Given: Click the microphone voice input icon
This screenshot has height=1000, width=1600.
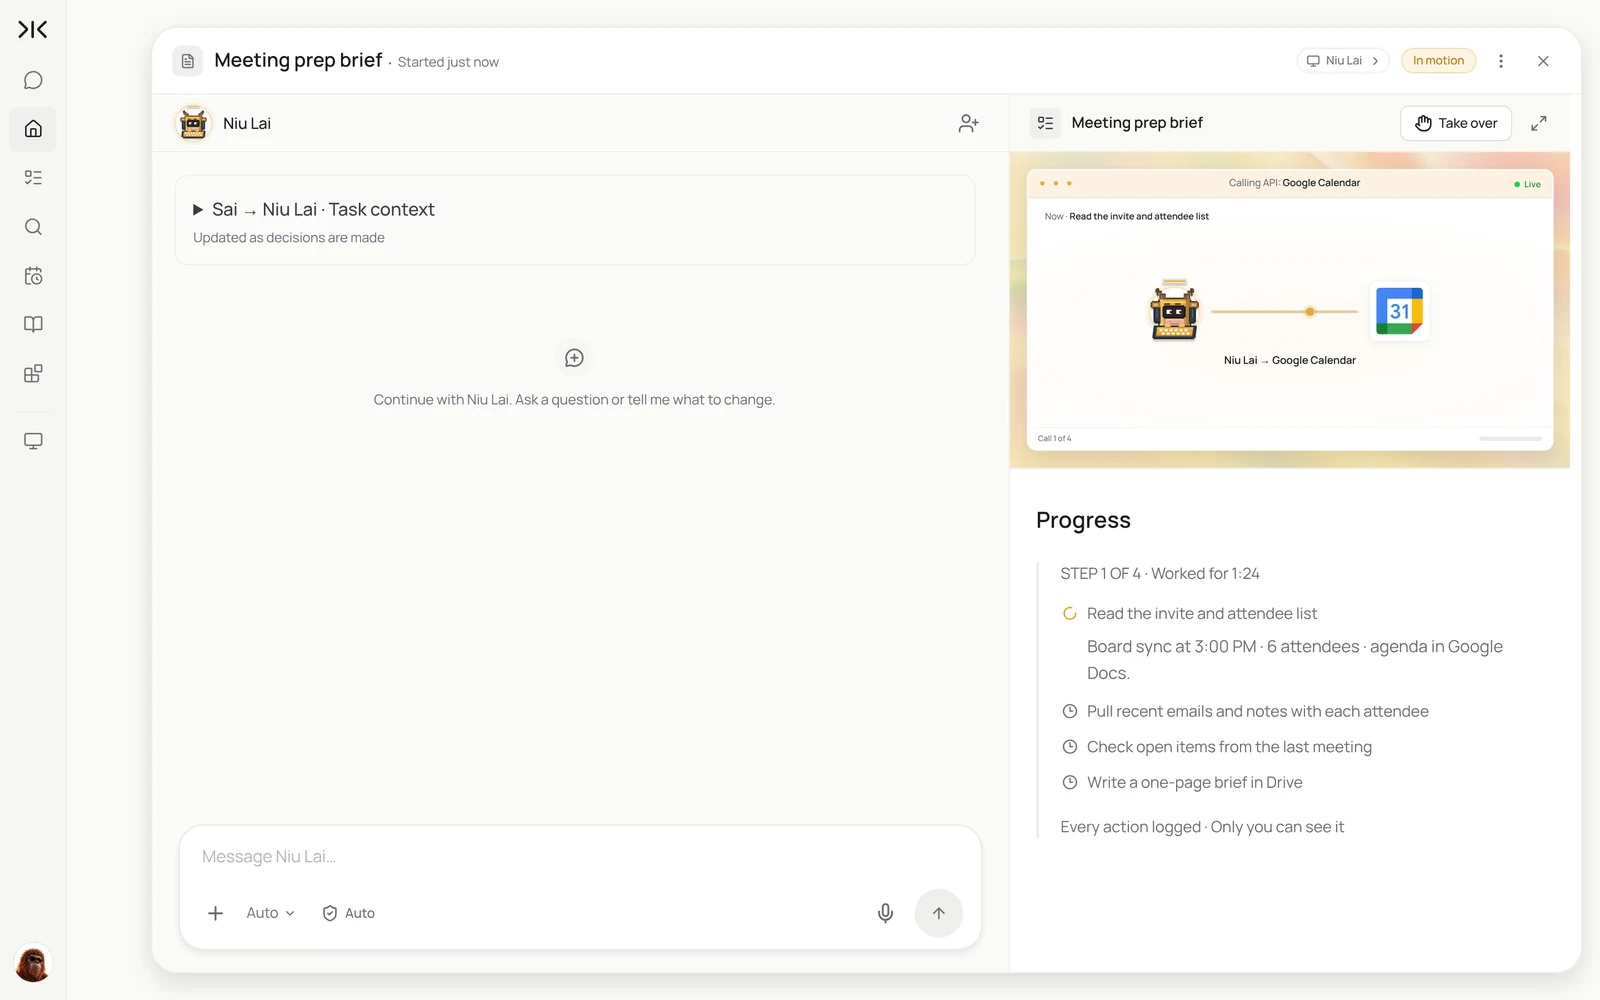Looking at the screenshot, I should (885, 913).
